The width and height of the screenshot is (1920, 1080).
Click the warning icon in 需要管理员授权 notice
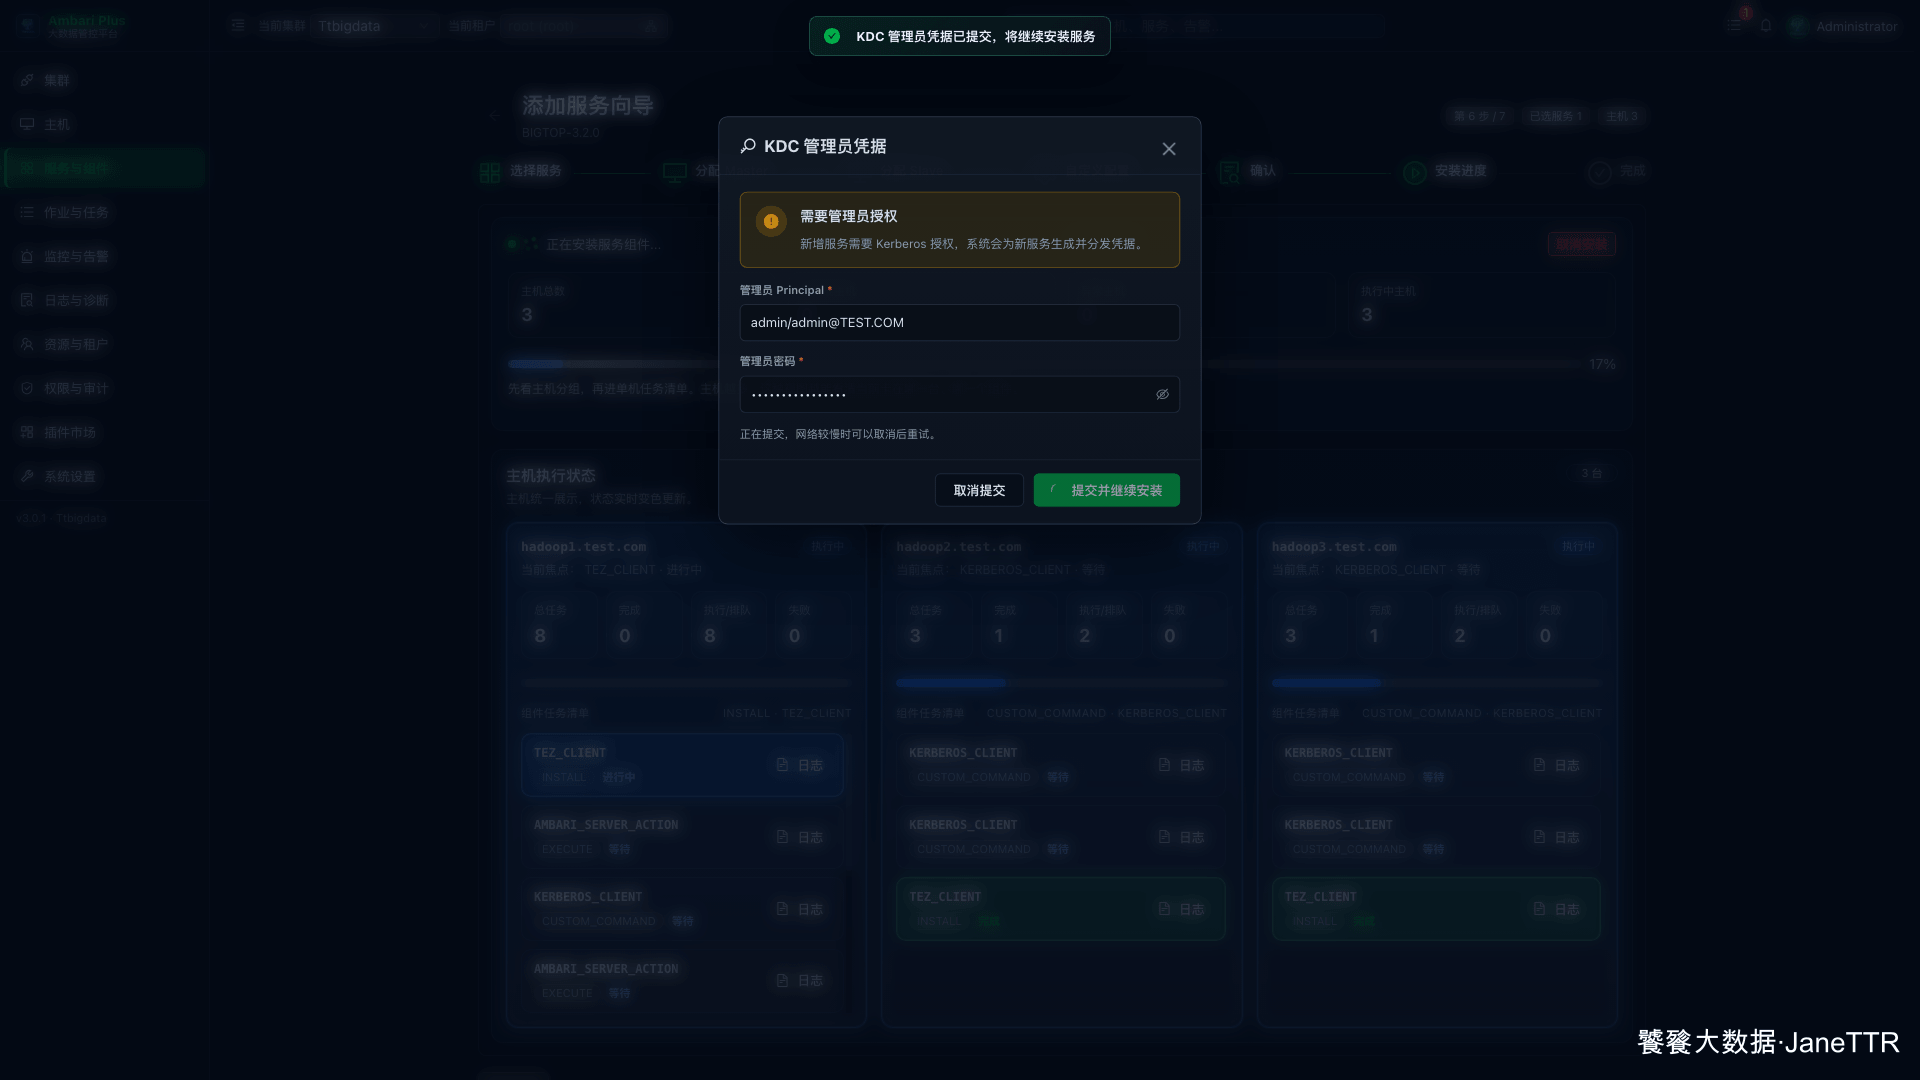coord(771,221)
